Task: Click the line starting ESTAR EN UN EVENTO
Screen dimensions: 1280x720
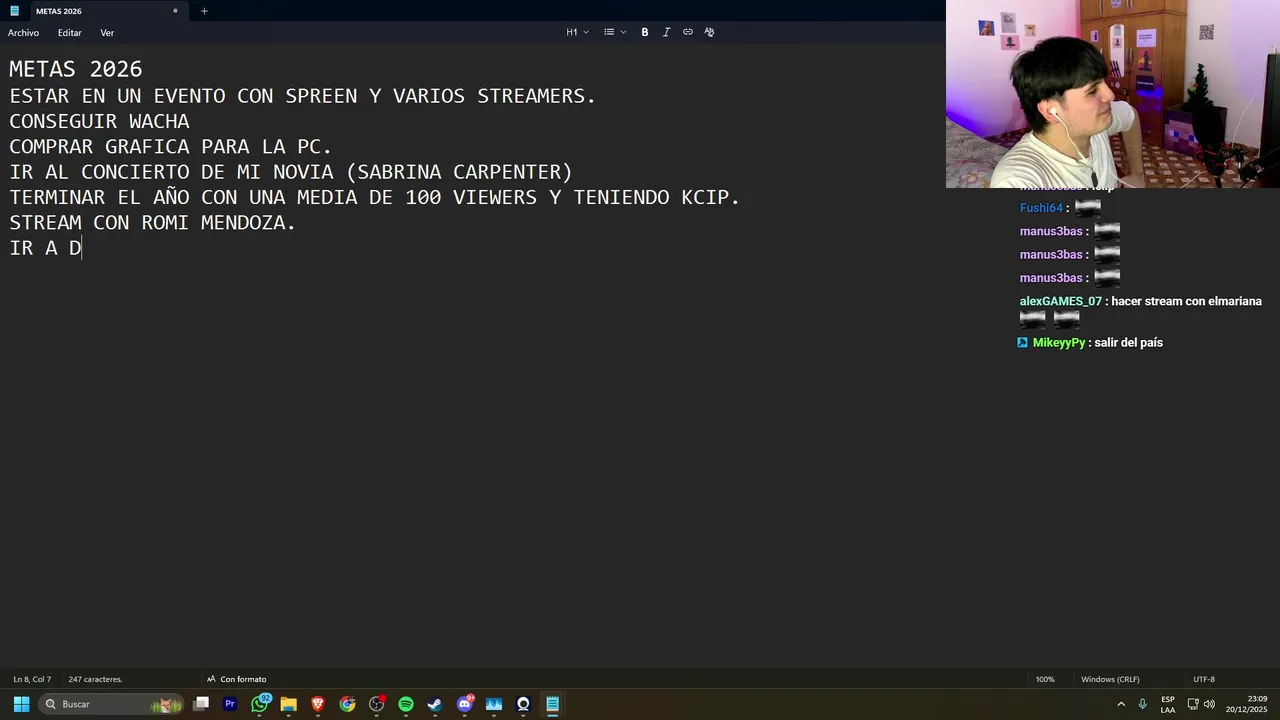Action: pos(303,97)
